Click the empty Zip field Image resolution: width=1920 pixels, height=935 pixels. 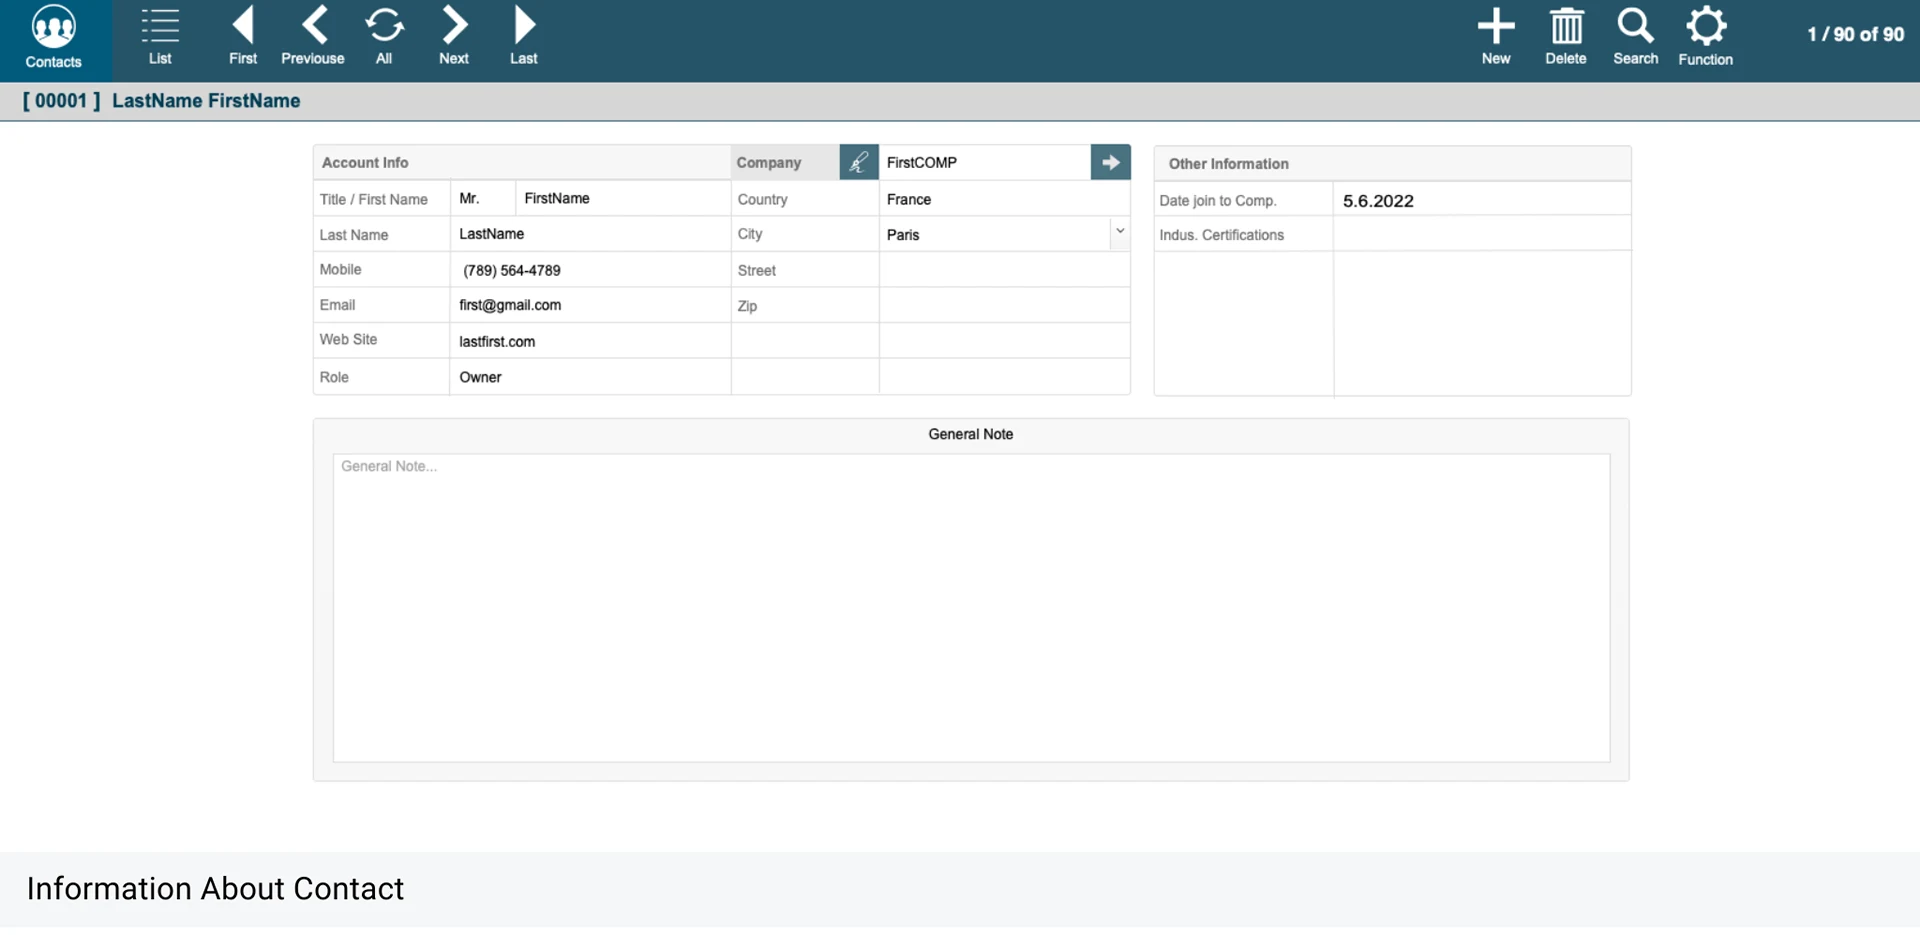[x=1005, y=306]
